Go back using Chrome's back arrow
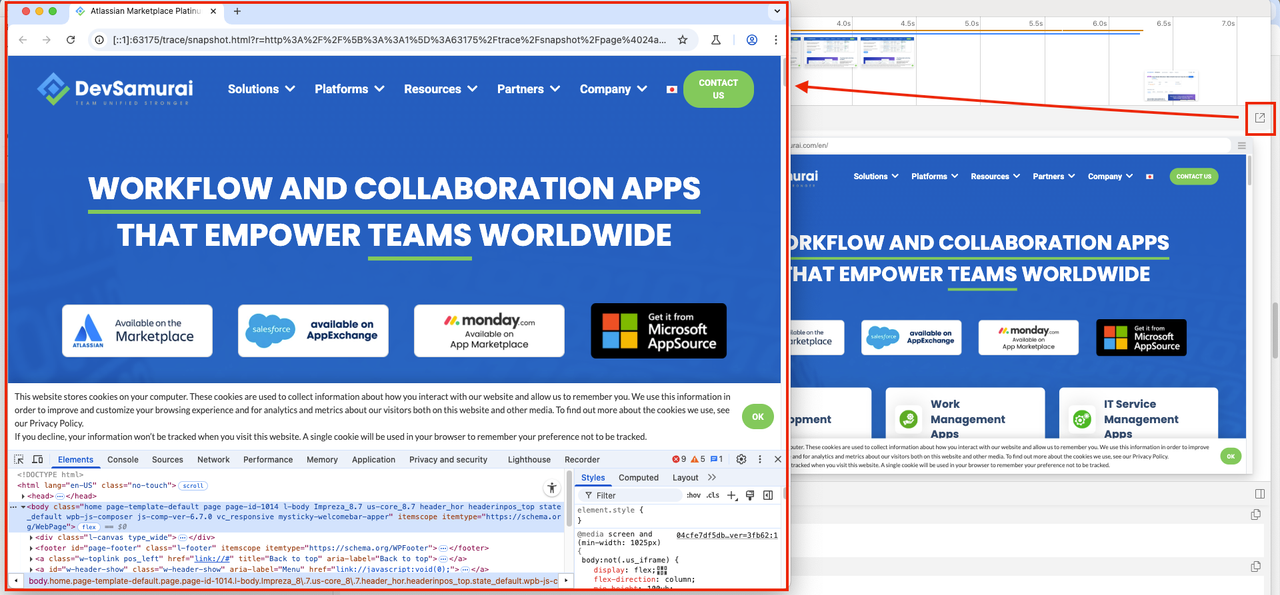Viewport: 1280px width, 595px height. coord(22,40)
